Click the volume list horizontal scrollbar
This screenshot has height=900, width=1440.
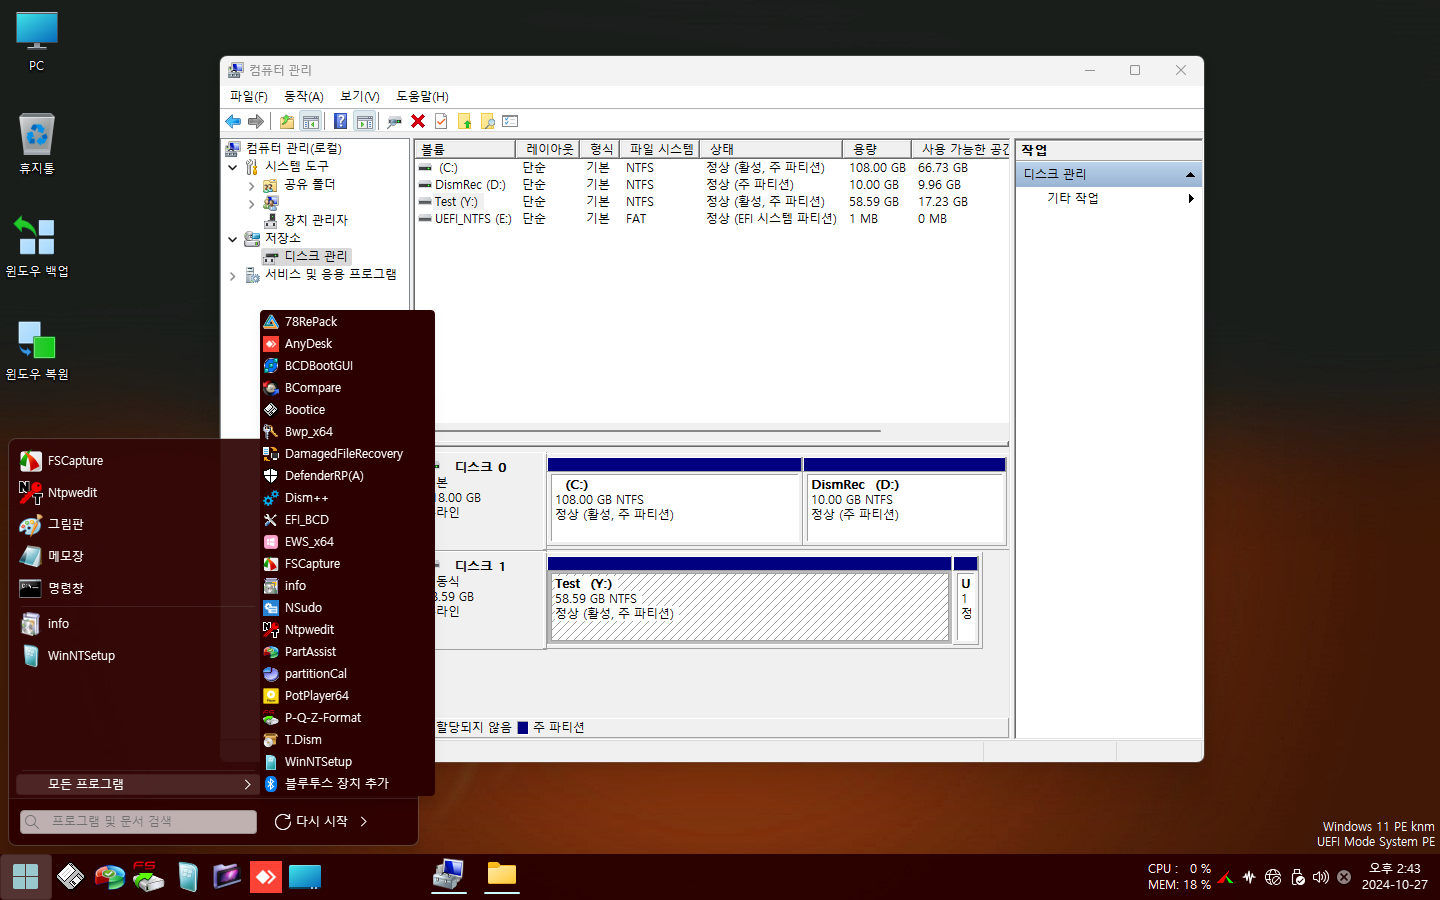657,431
